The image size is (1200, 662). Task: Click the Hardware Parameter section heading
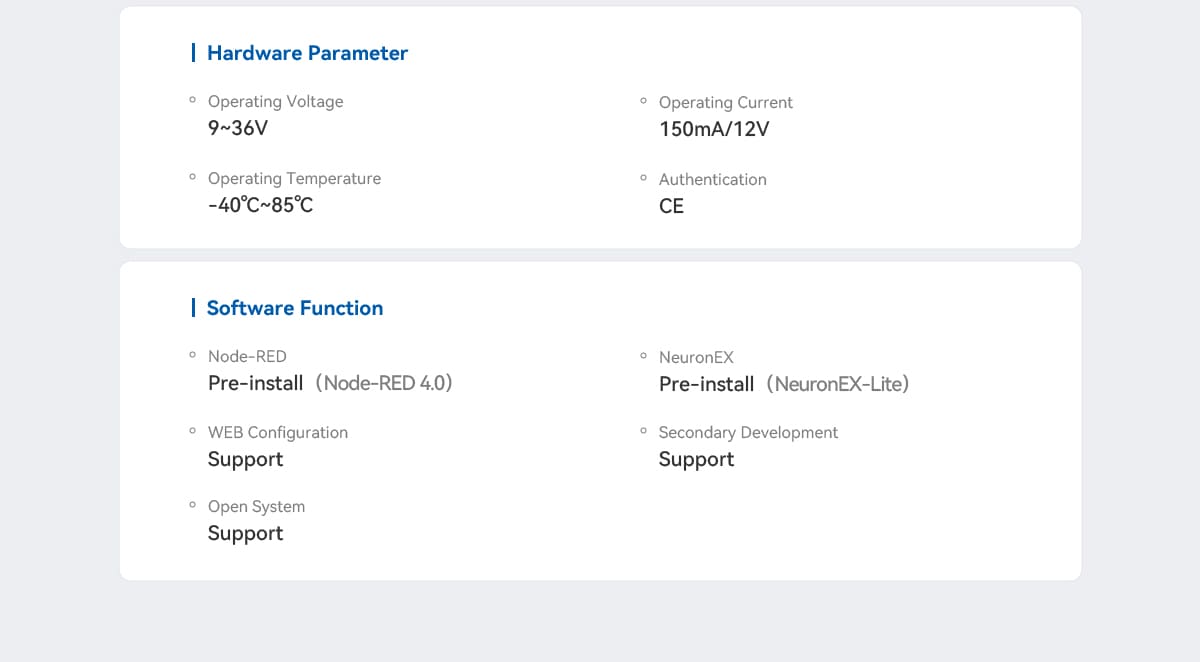pos(307,53)
